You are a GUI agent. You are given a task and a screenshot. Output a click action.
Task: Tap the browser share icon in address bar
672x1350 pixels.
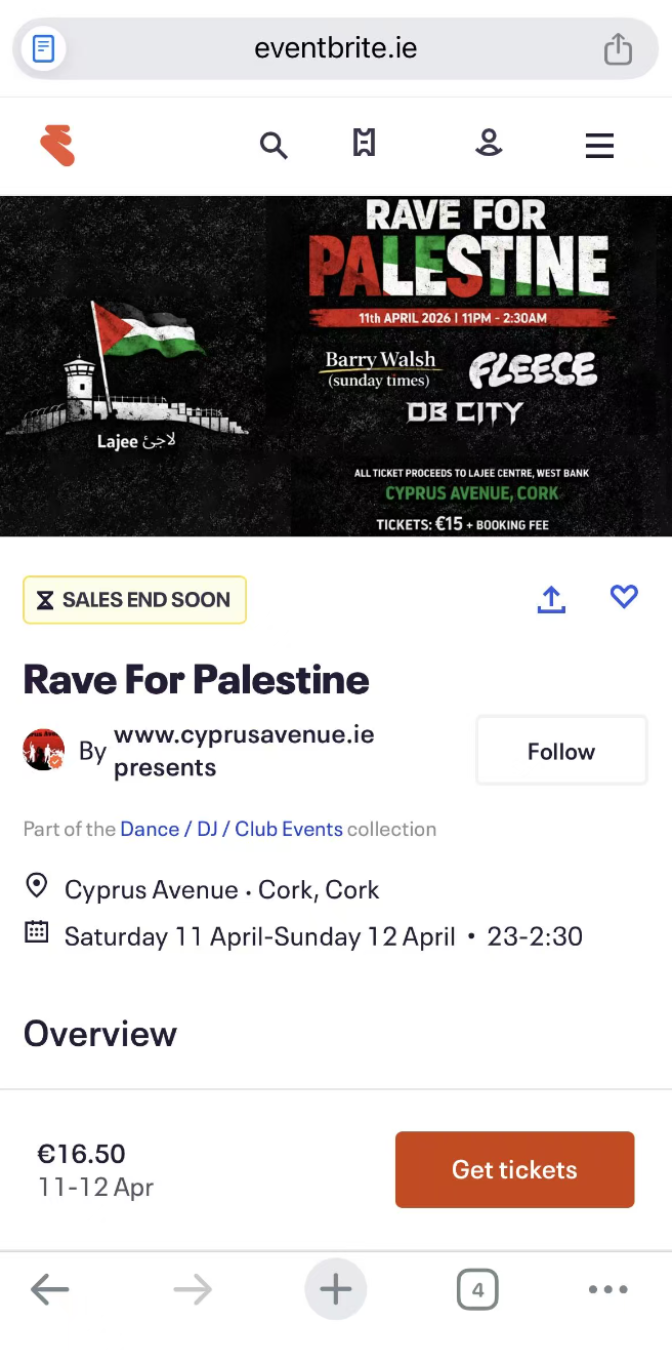click(x=617, y=48)
